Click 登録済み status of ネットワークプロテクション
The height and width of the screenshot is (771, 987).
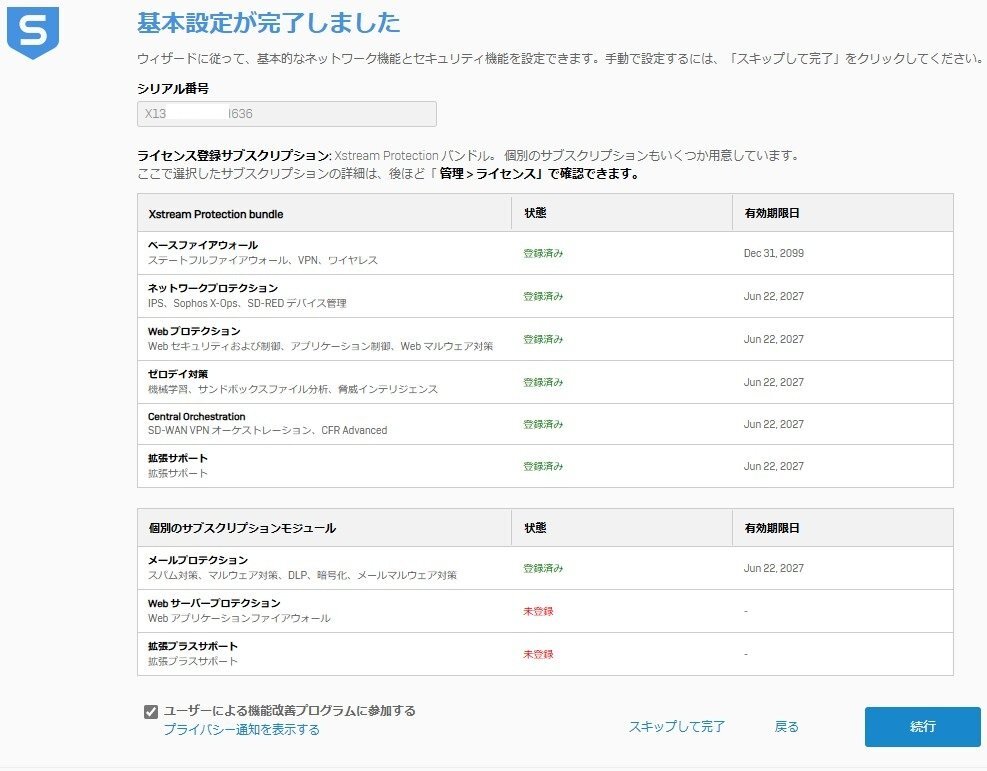tap(543, 296)
